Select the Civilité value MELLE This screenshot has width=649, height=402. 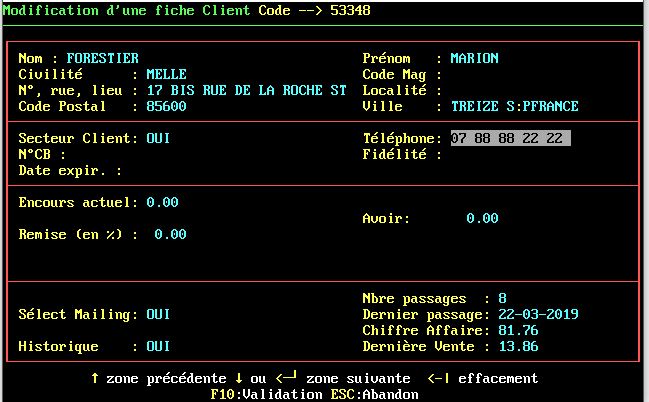pos(166,75)
